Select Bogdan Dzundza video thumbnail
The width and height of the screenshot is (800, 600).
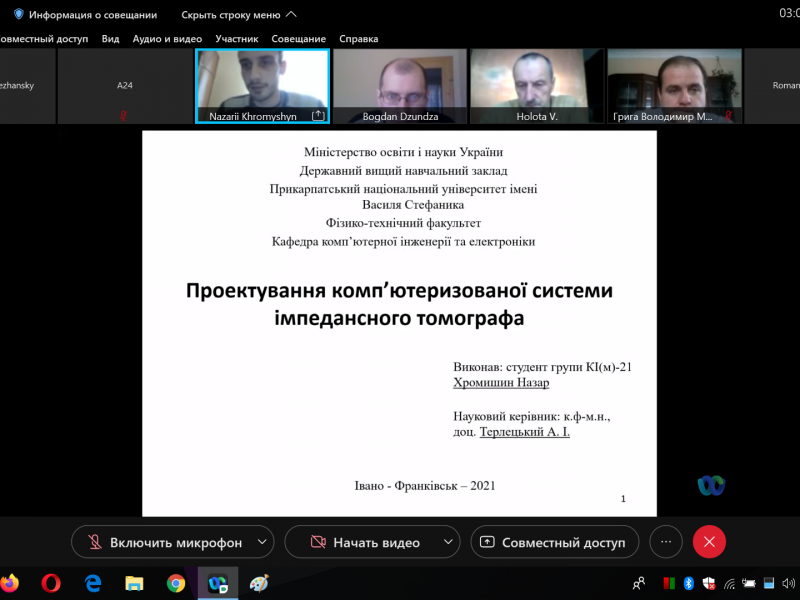pos(399,86)
